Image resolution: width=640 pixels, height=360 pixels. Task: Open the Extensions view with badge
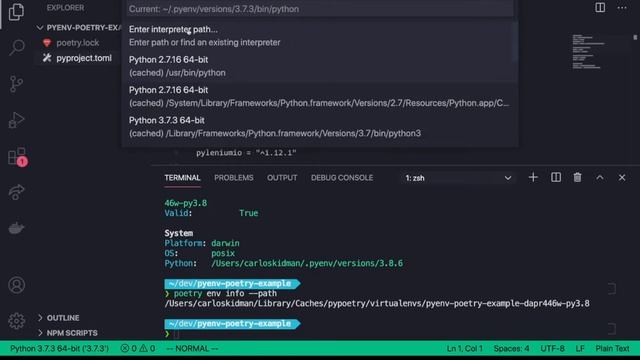point(17,157)
